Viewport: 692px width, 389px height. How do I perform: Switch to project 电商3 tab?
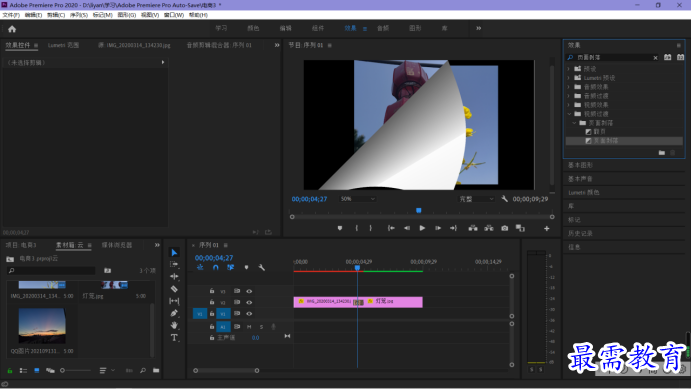tap(21, 245)
